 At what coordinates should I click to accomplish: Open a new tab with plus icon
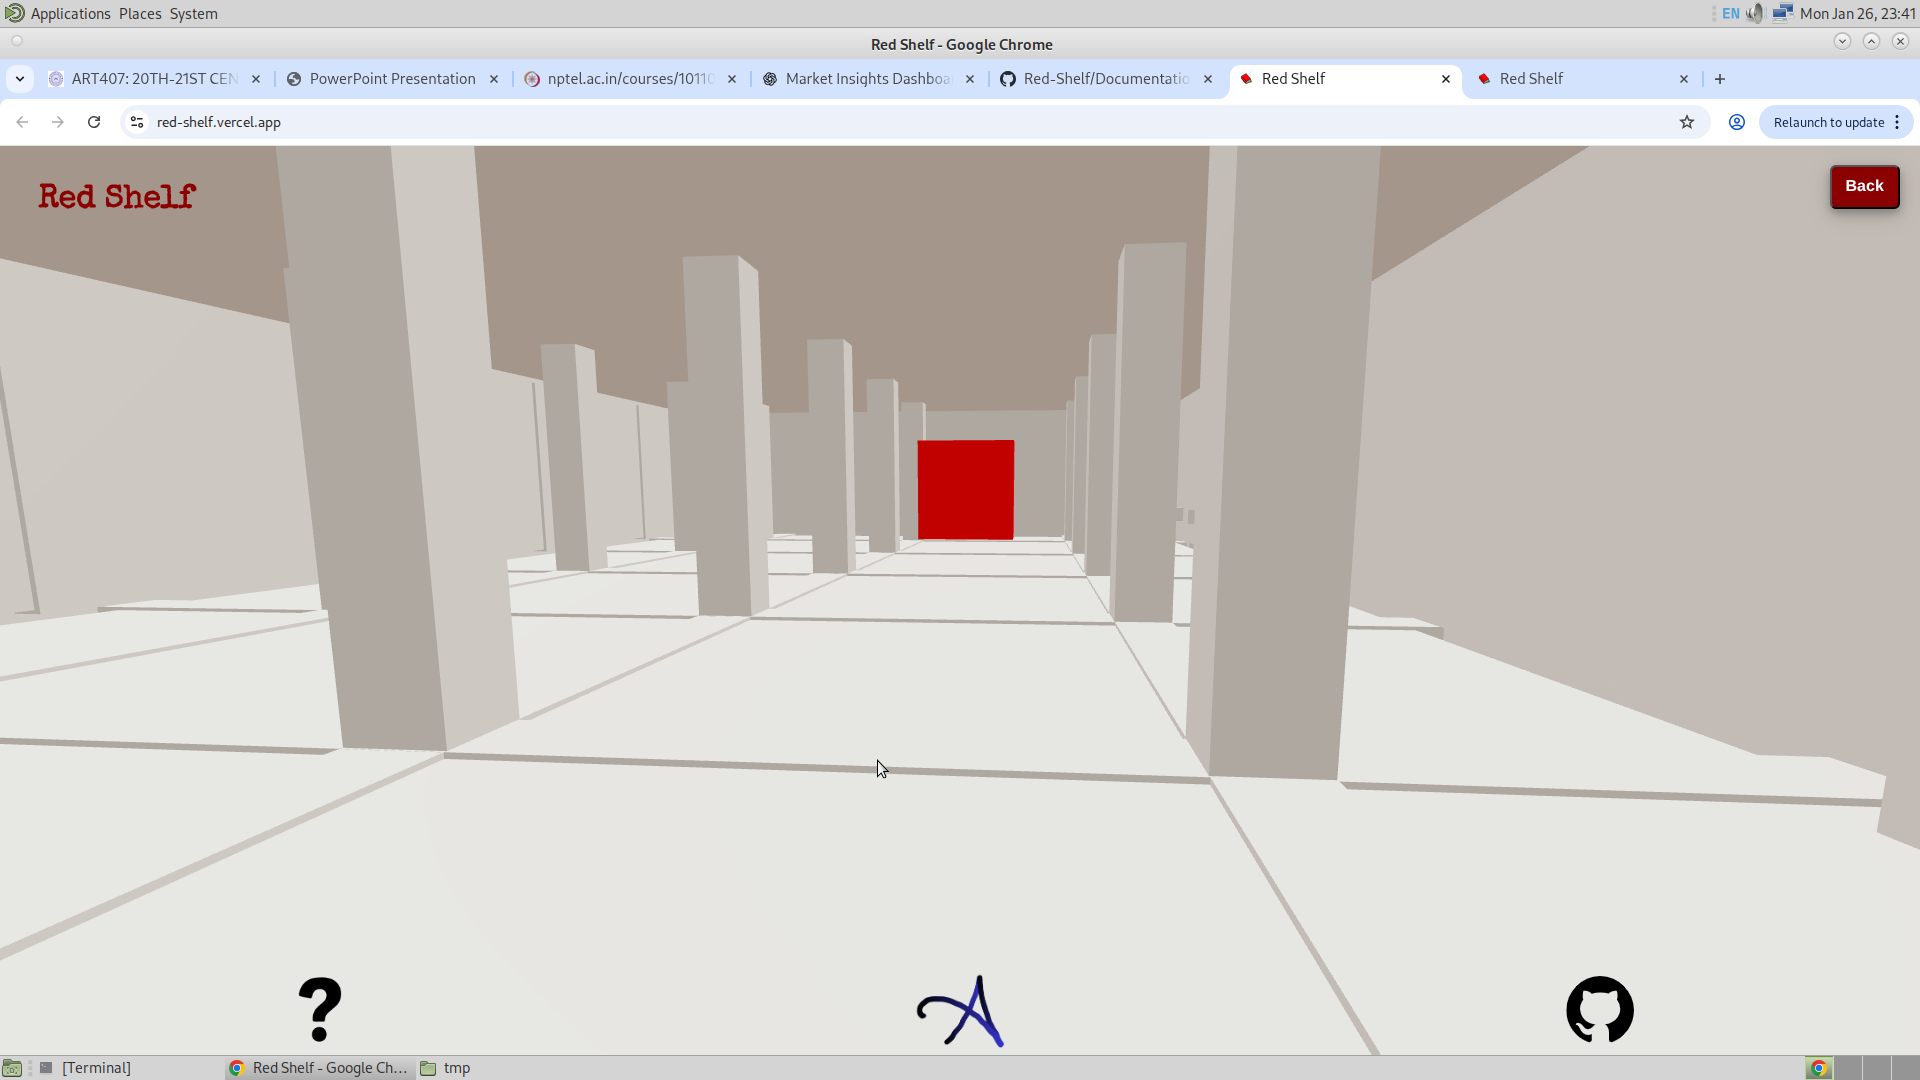pos(1720,79)
